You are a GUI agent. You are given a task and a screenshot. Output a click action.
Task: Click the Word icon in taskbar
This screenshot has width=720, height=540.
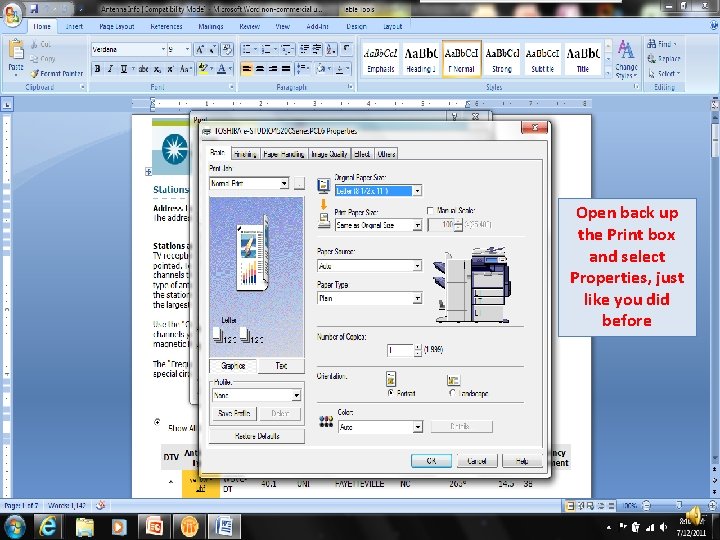coord(225,527)
